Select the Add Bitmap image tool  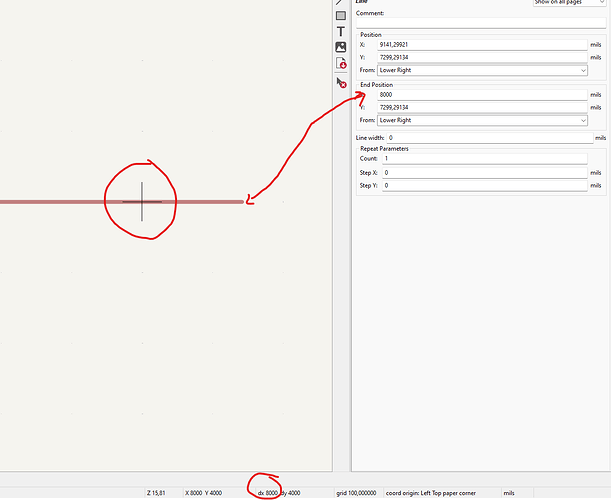tap(340, 47)
